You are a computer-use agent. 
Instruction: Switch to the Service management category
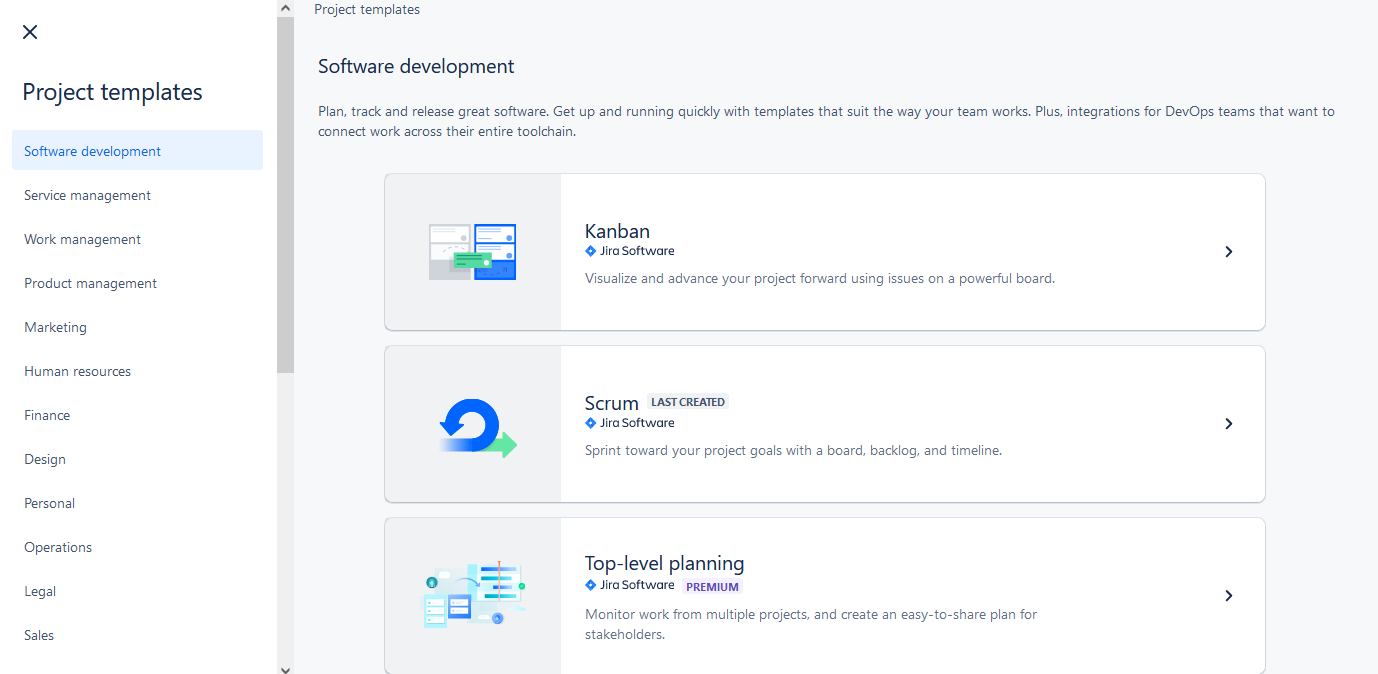pos(87,194)
